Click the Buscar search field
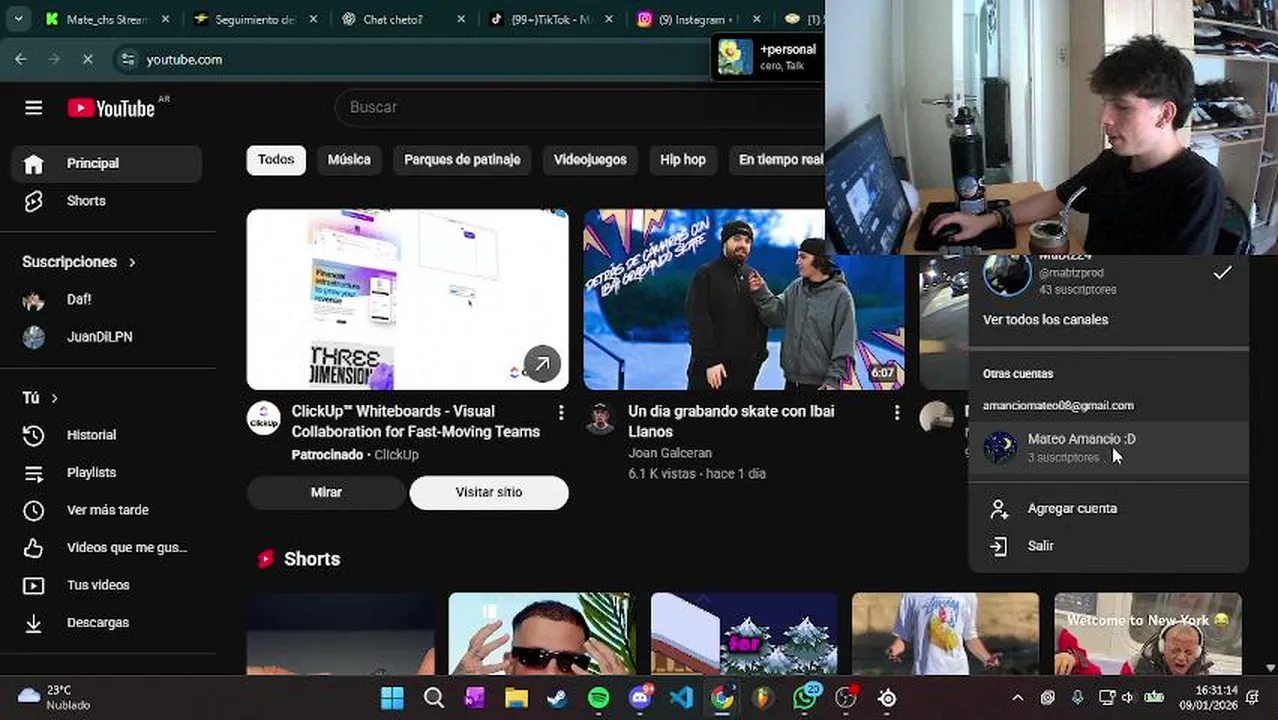This screenshot has height=720, width=1278. coord(580,107)
